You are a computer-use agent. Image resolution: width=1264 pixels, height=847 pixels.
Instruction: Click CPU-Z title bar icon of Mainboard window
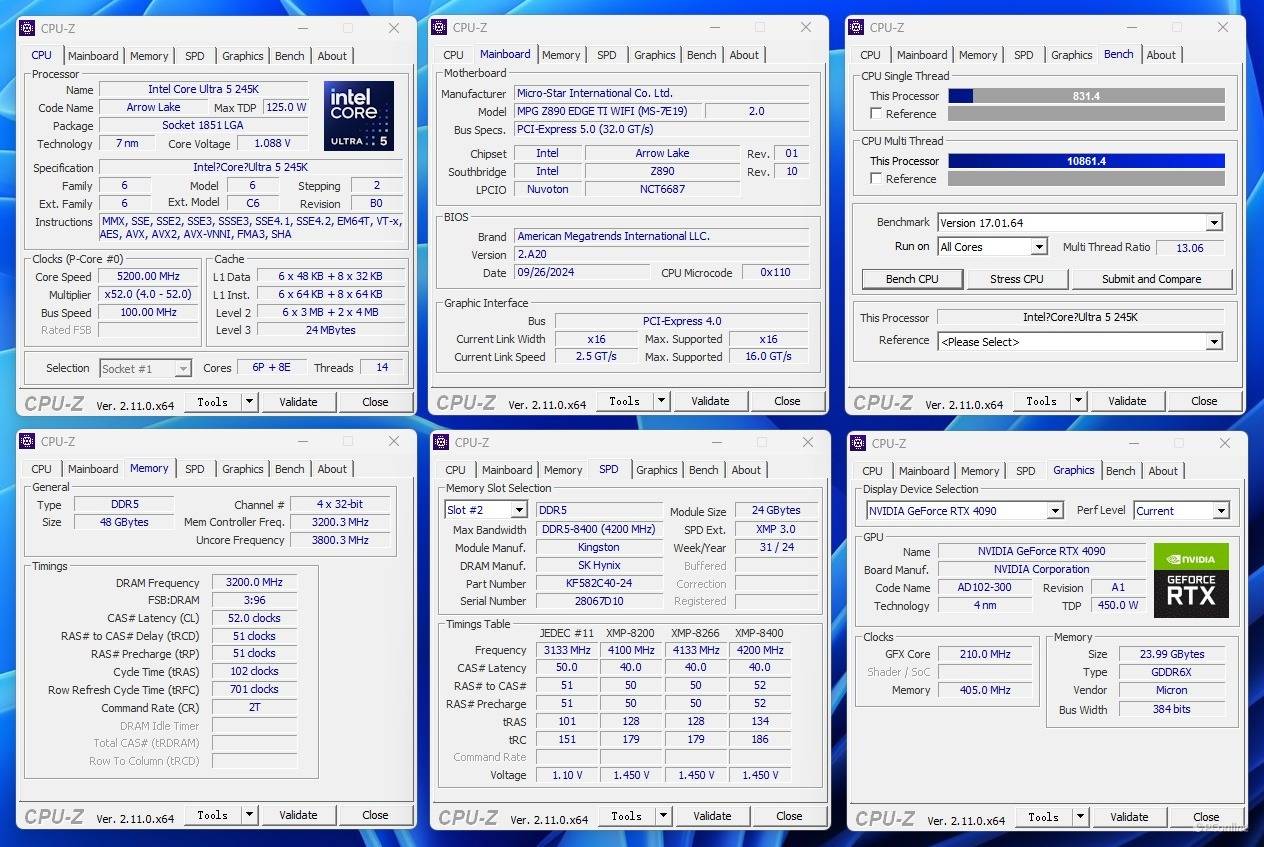pyautogui.click(x=441, y=28)
